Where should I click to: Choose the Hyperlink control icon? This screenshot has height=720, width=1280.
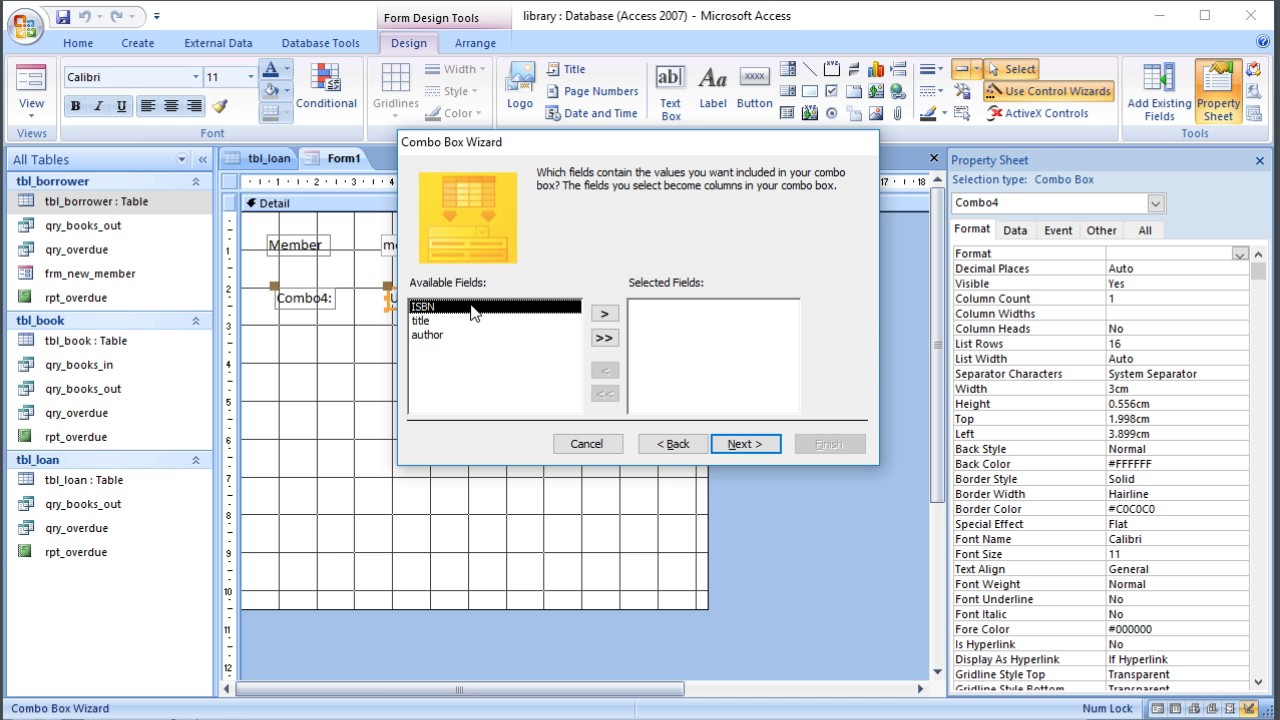898,91
